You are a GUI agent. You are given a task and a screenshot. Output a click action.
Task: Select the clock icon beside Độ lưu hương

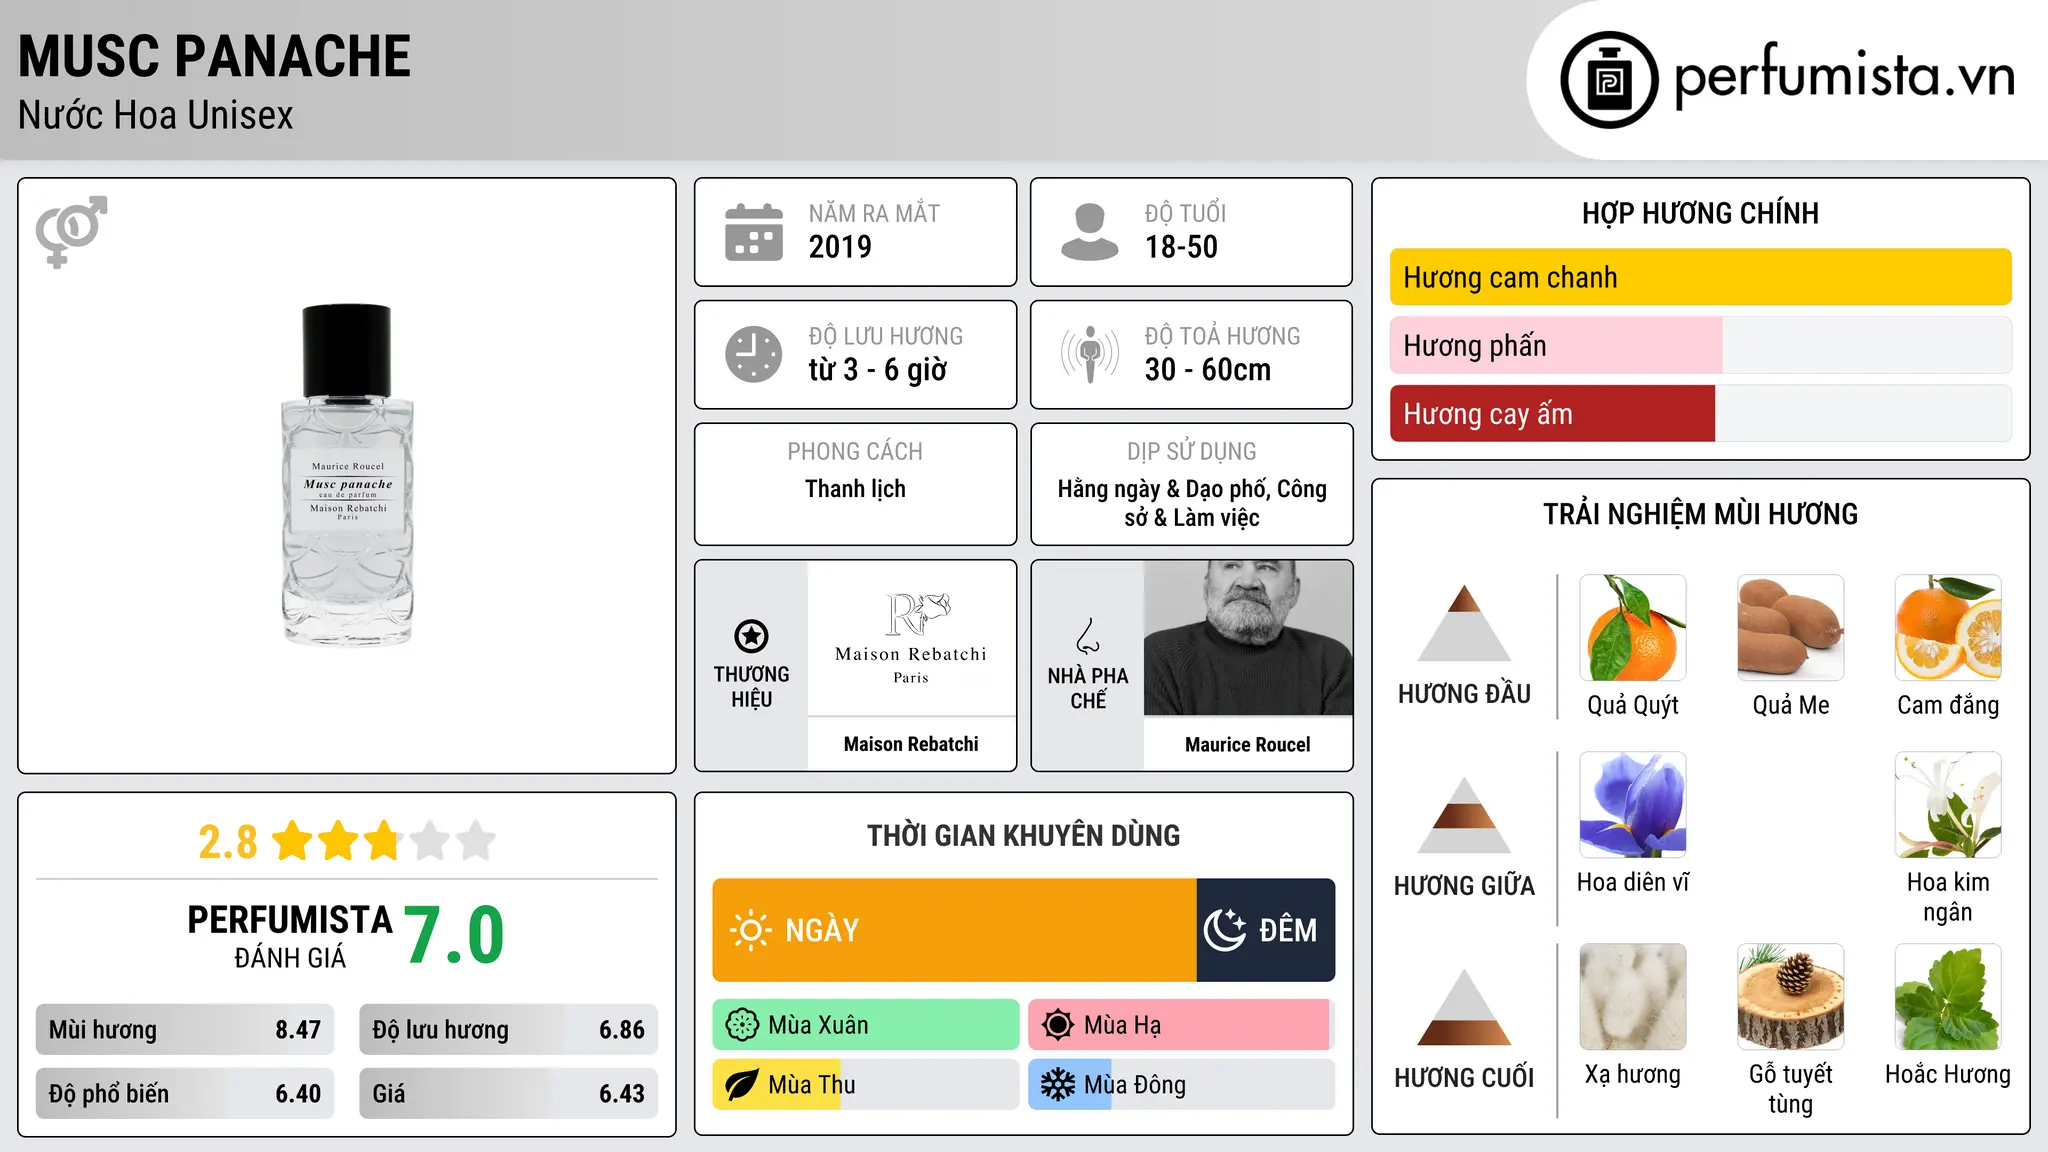[754, 354]
